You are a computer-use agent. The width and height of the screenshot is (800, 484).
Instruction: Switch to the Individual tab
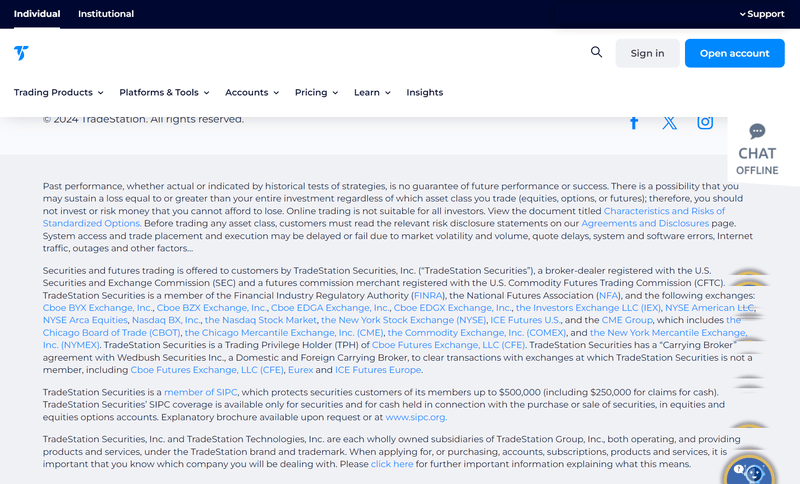(37, 14)
